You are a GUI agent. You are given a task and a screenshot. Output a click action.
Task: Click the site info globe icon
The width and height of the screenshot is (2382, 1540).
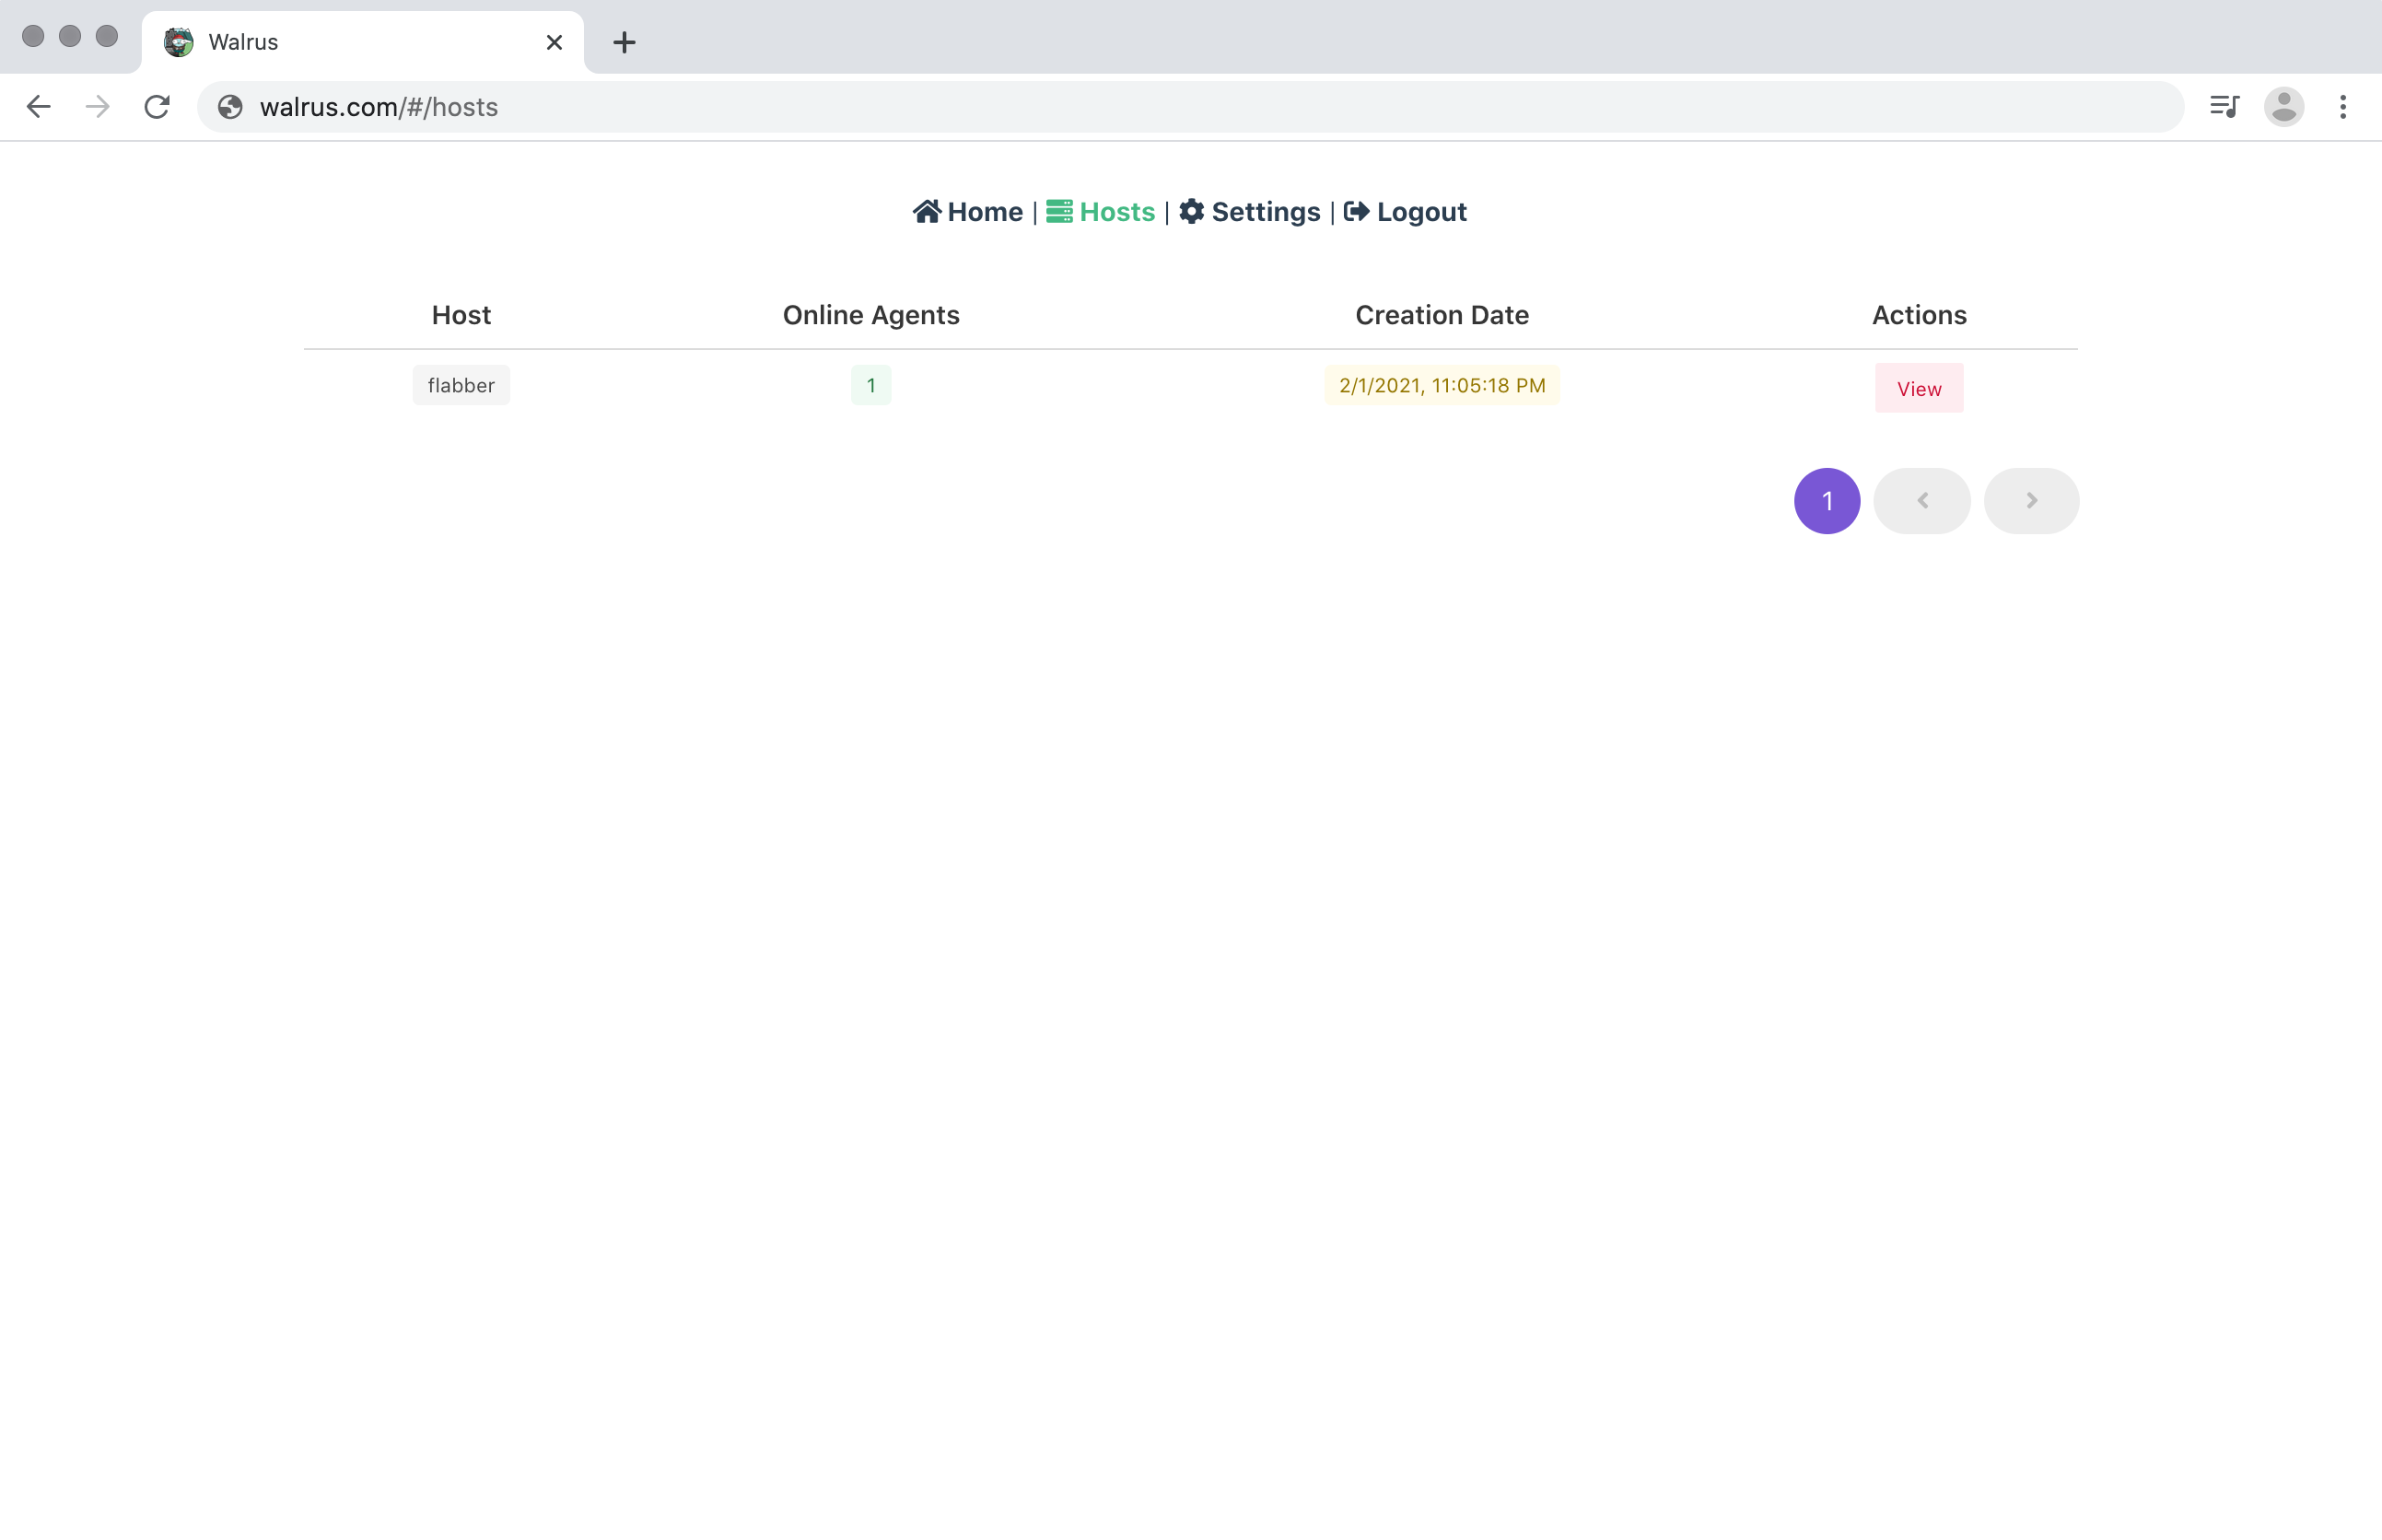point(230,107)
